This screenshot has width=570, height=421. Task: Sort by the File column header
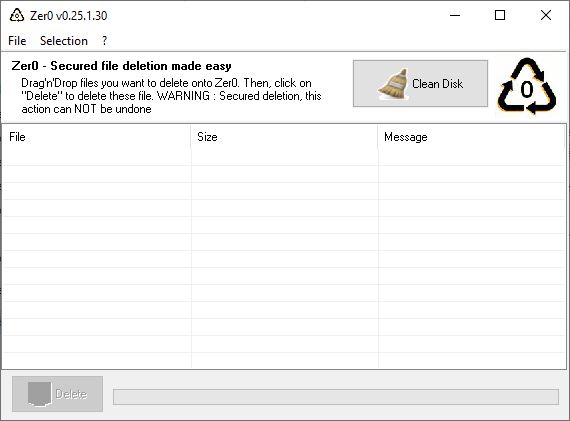click(96, 137)
